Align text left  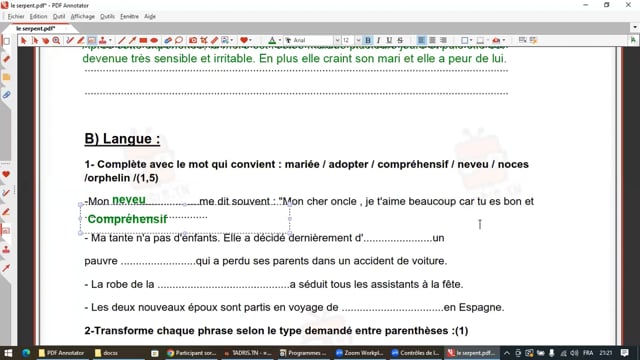(421, 40)
